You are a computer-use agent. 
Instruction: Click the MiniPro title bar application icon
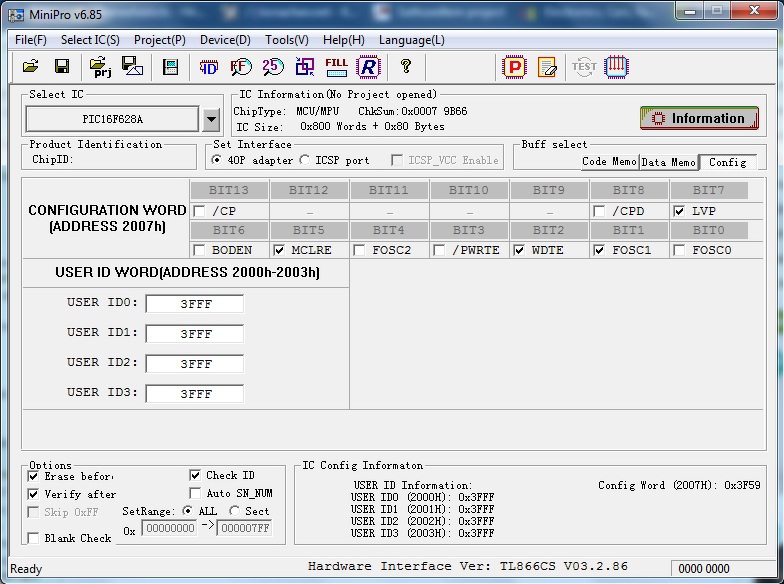[16, 14]
